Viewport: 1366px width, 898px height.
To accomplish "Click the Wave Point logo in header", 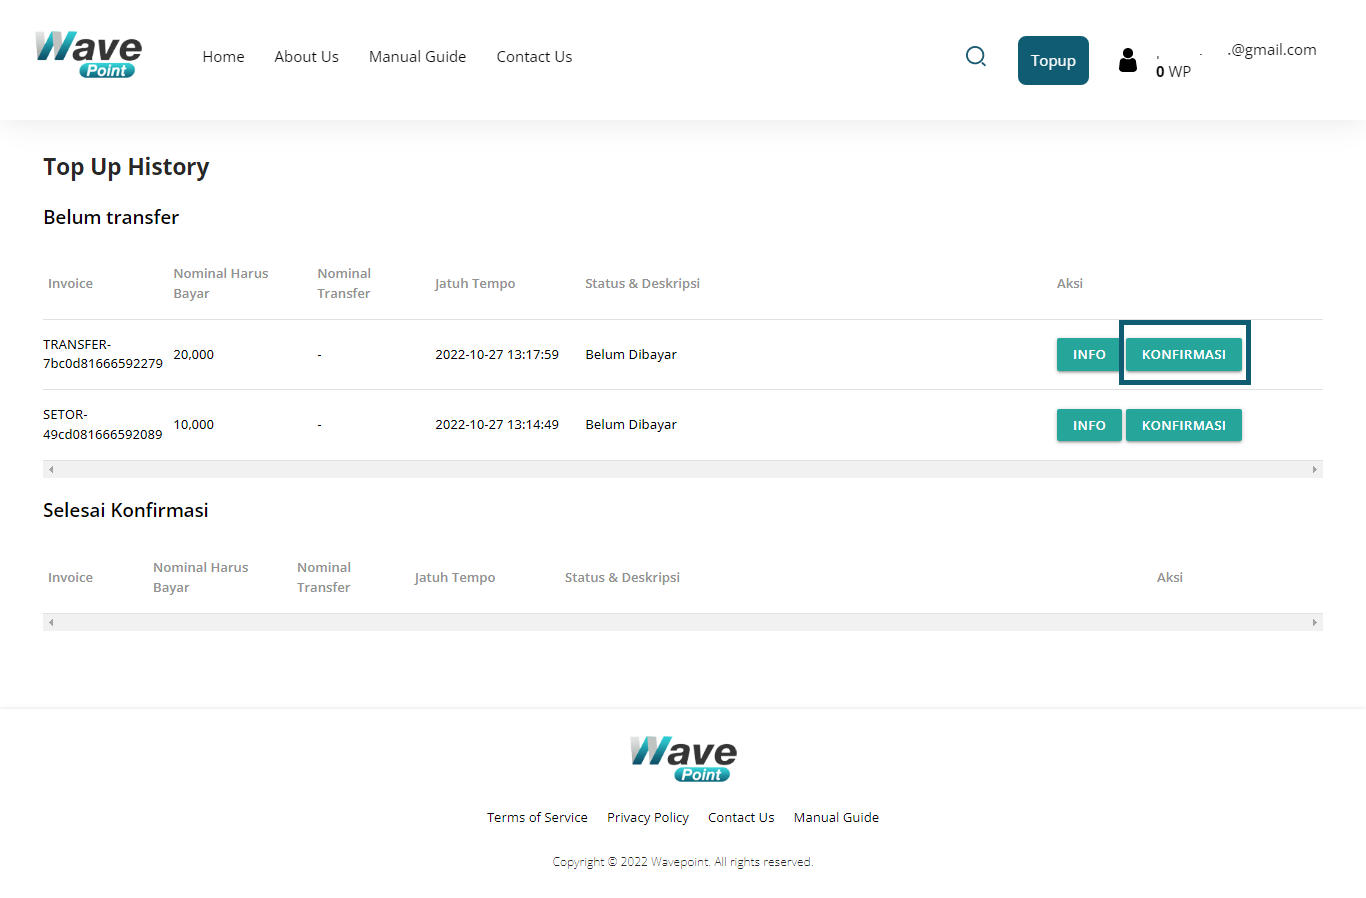I will coord(88,55).
